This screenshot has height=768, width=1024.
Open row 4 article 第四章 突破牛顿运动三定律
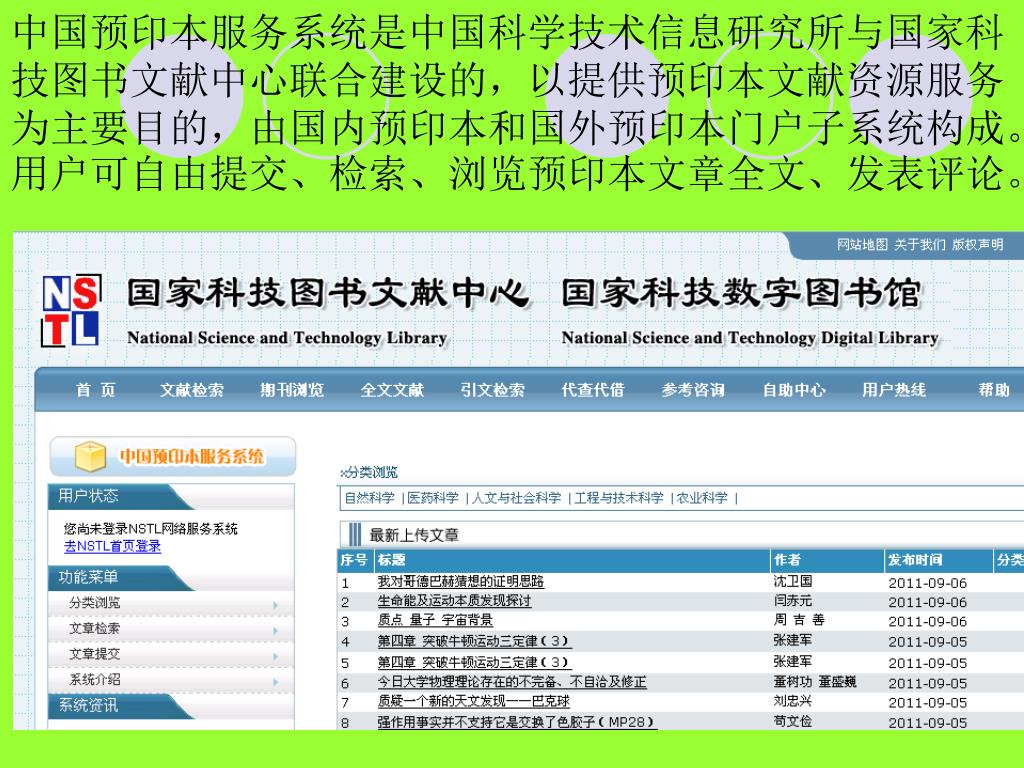tap(474, 641)
